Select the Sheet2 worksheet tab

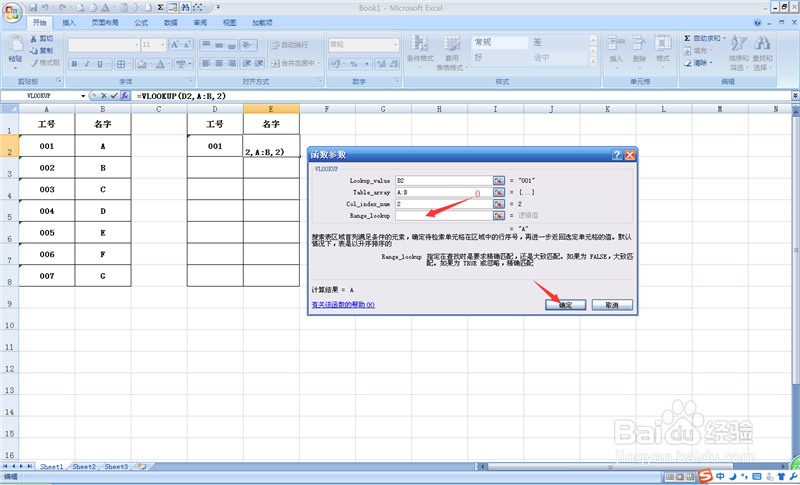[x=84, y=466]
